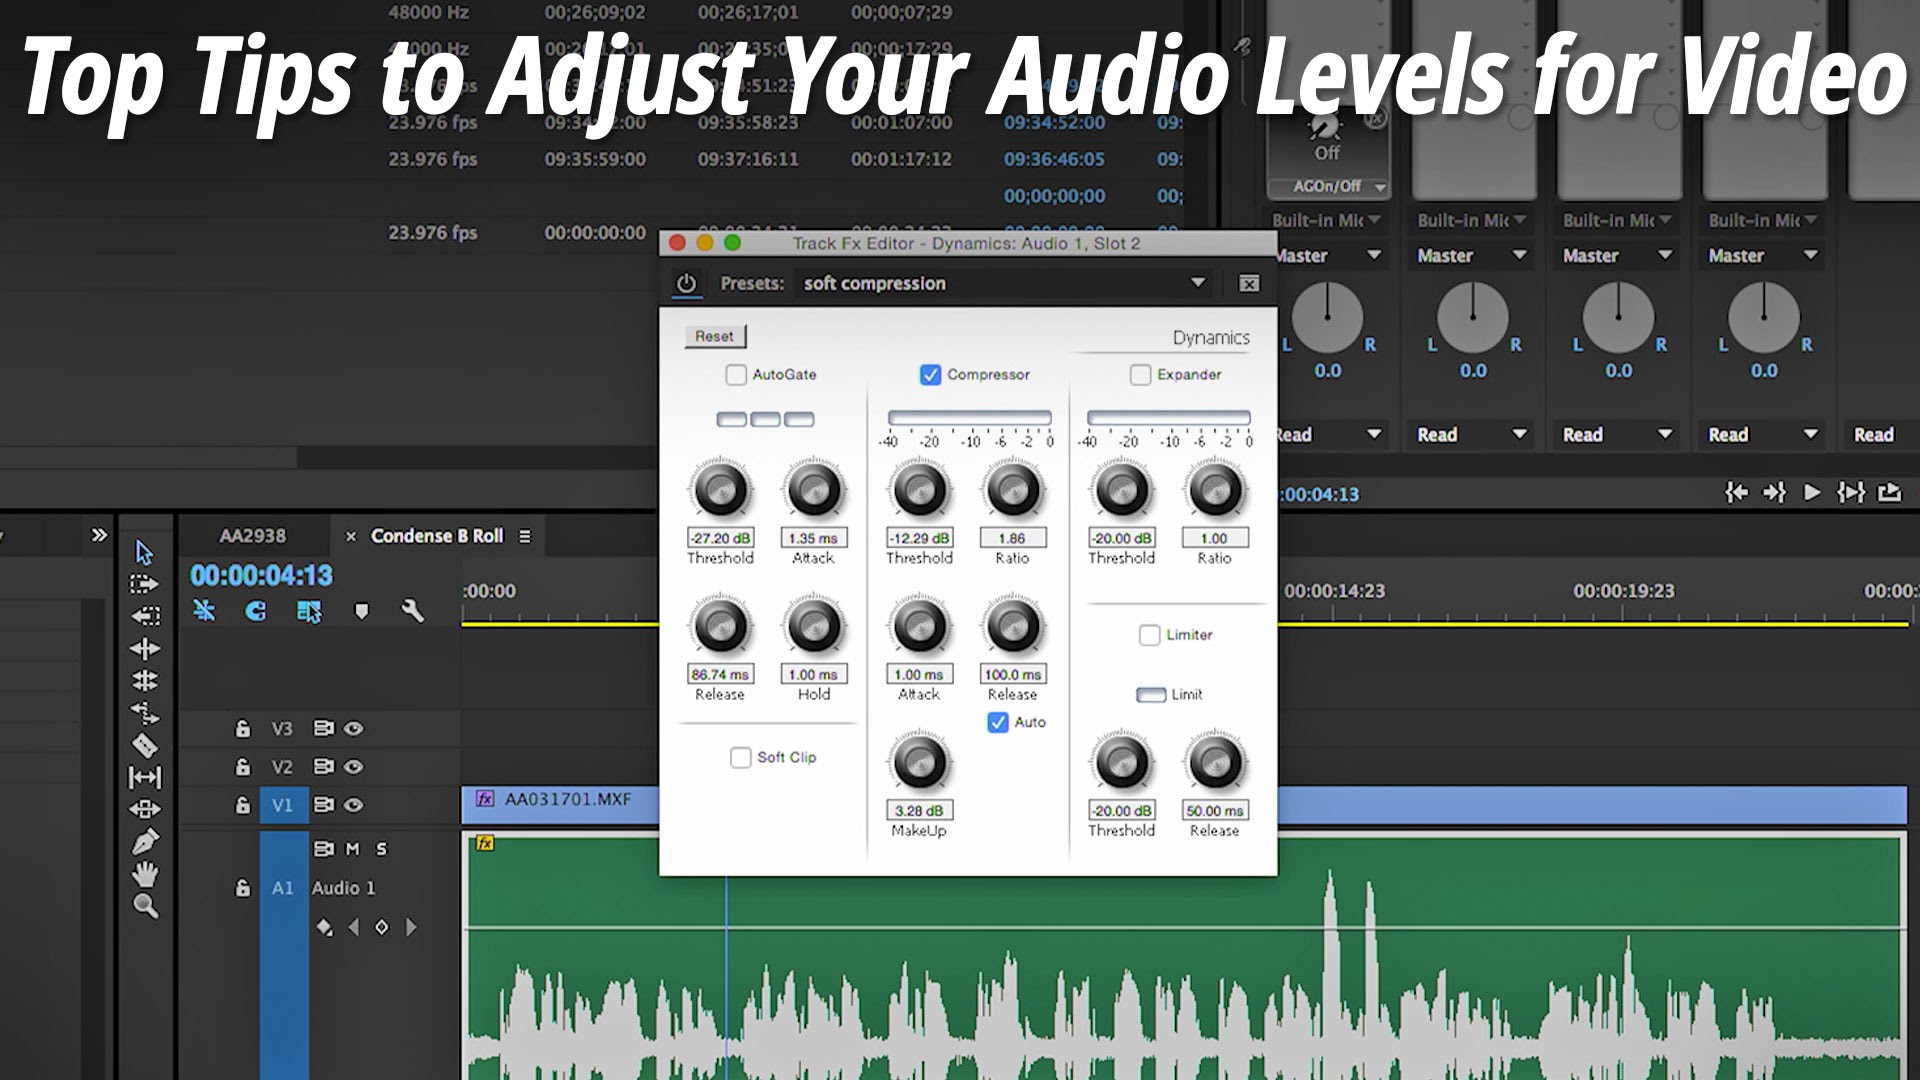1920x1080 pixels.
Task: Enable the Limiter checkbox
Action: coord(1148,635)
